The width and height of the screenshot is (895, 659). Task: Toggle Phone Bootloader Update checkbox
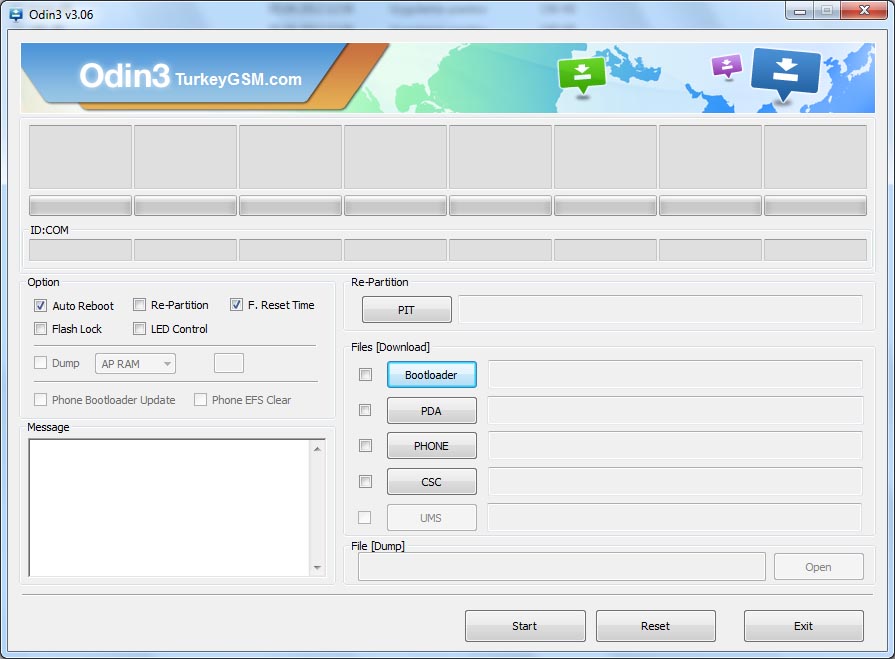pyautogui.click(x=41, y=399)
